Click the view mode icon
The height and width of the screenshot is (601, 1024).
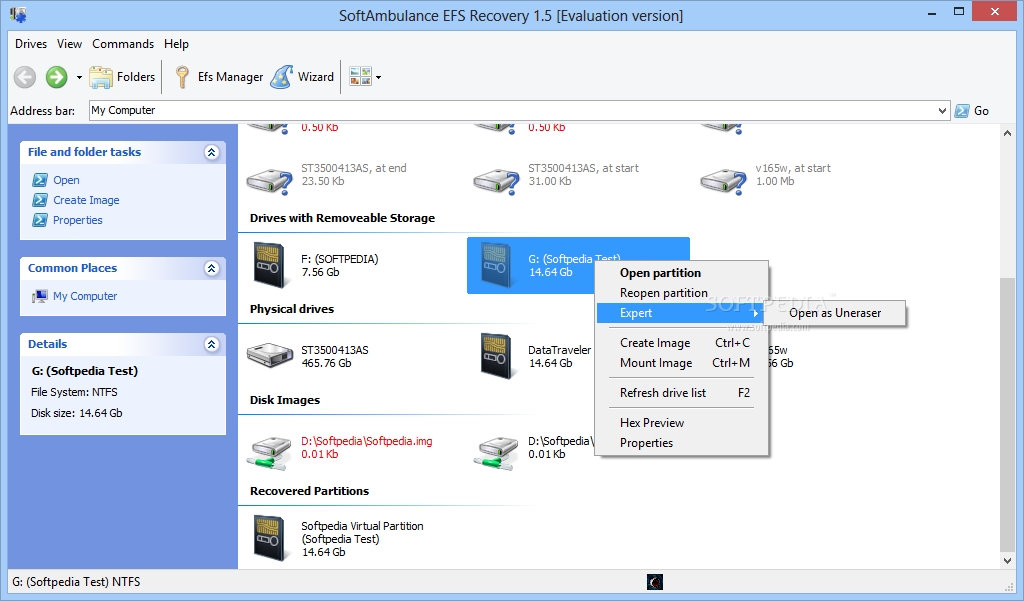pyautogui.click(x=360, y=77)
